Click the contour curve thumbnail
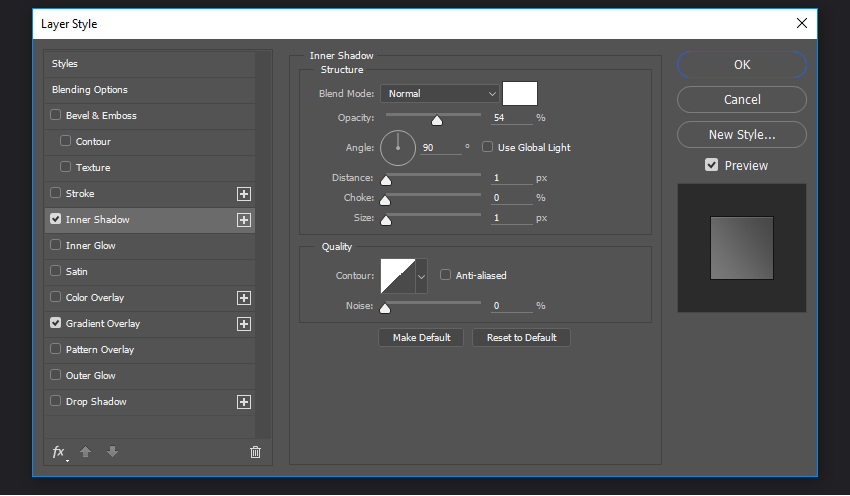The width and height of the screenshot is (850, 496). coord(398,276)
